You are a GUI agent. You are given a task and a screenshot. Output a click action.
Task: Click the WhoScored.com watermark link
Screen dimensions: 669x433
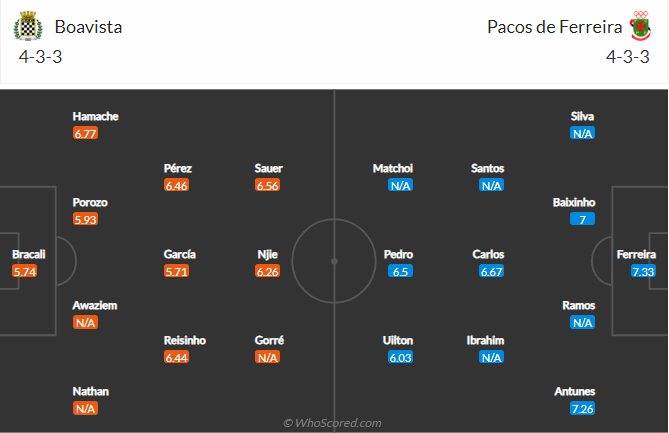pos(333,423)
